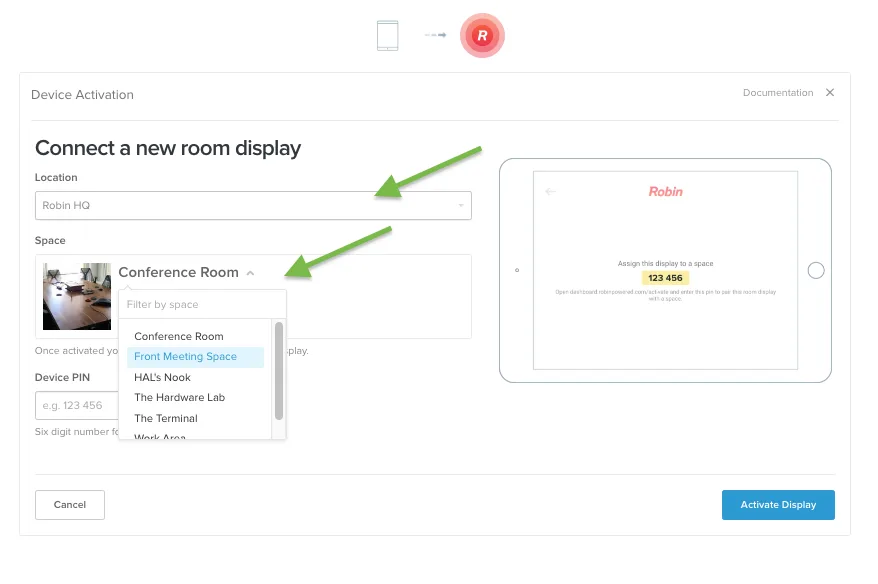
Task: Click the Filter by space field
Action: click(202, 304)
